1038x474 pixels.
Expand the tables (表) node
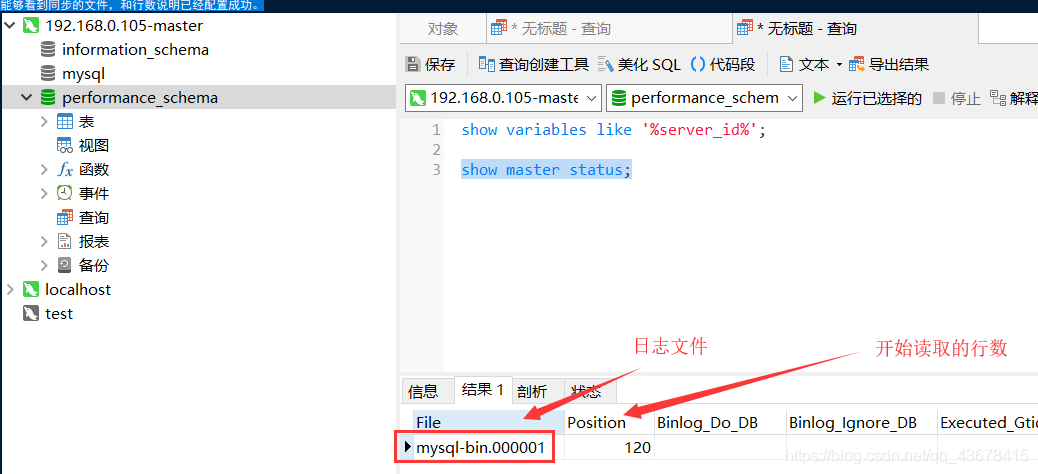click(x=44, y=122)
